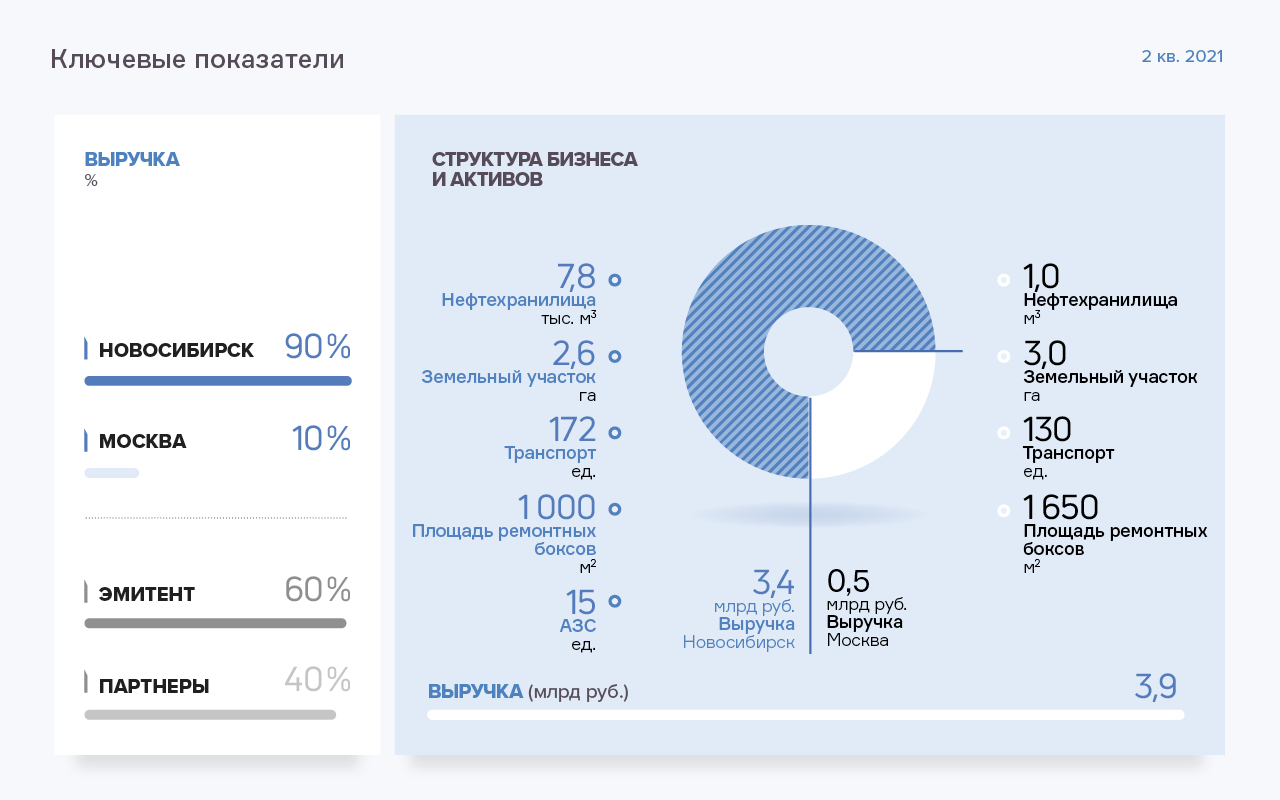The width and height of the screenshot is (1280, 800).
Task: Click the blue bullet next to 2,6 Земельный участок
Action: 615,356
